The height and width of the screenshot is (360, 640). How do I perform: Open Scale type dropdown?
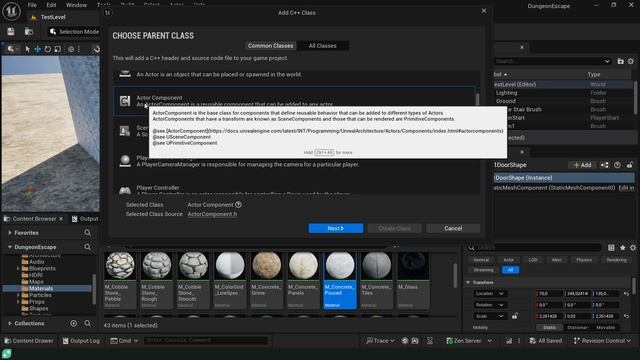[490, 316]
